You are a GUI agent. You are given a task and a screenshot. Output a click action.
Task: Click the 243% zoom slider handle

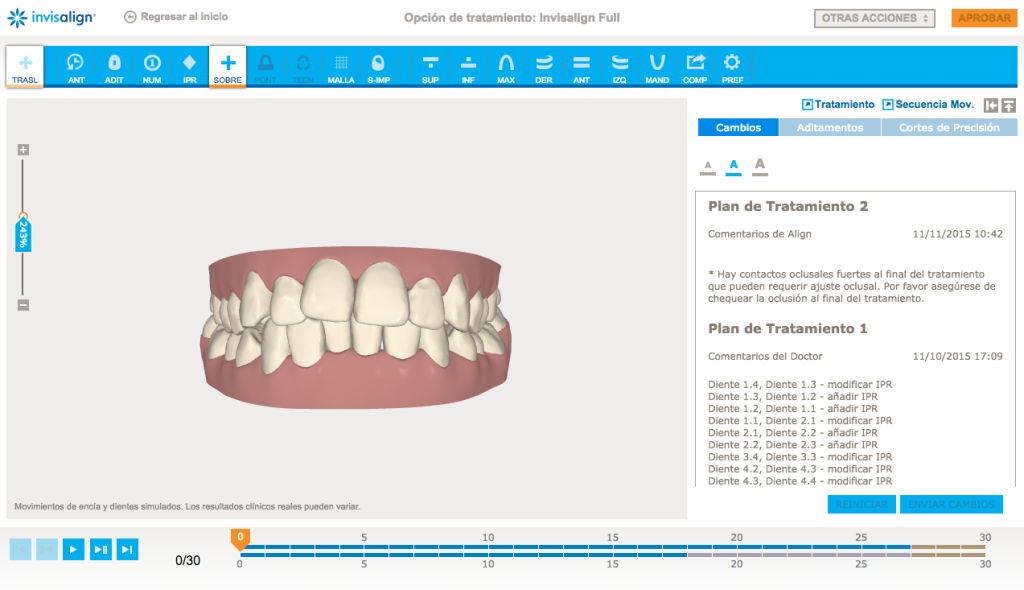point(23,233)
